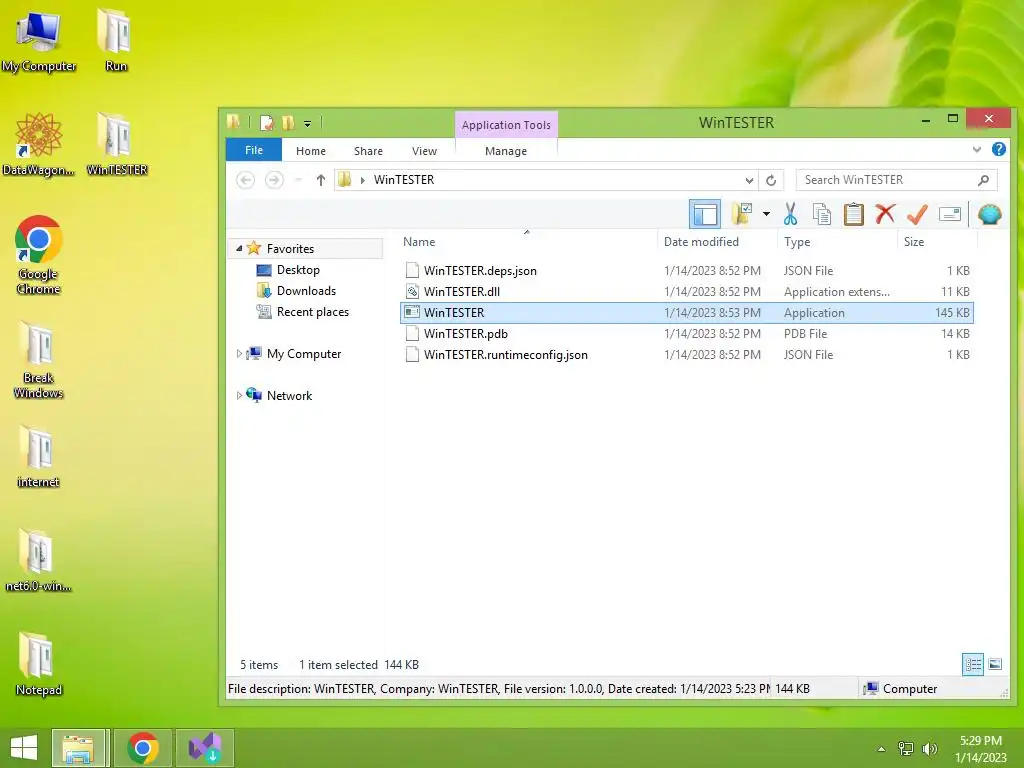Click the Properties quick access icon

[x=266, y=123]
